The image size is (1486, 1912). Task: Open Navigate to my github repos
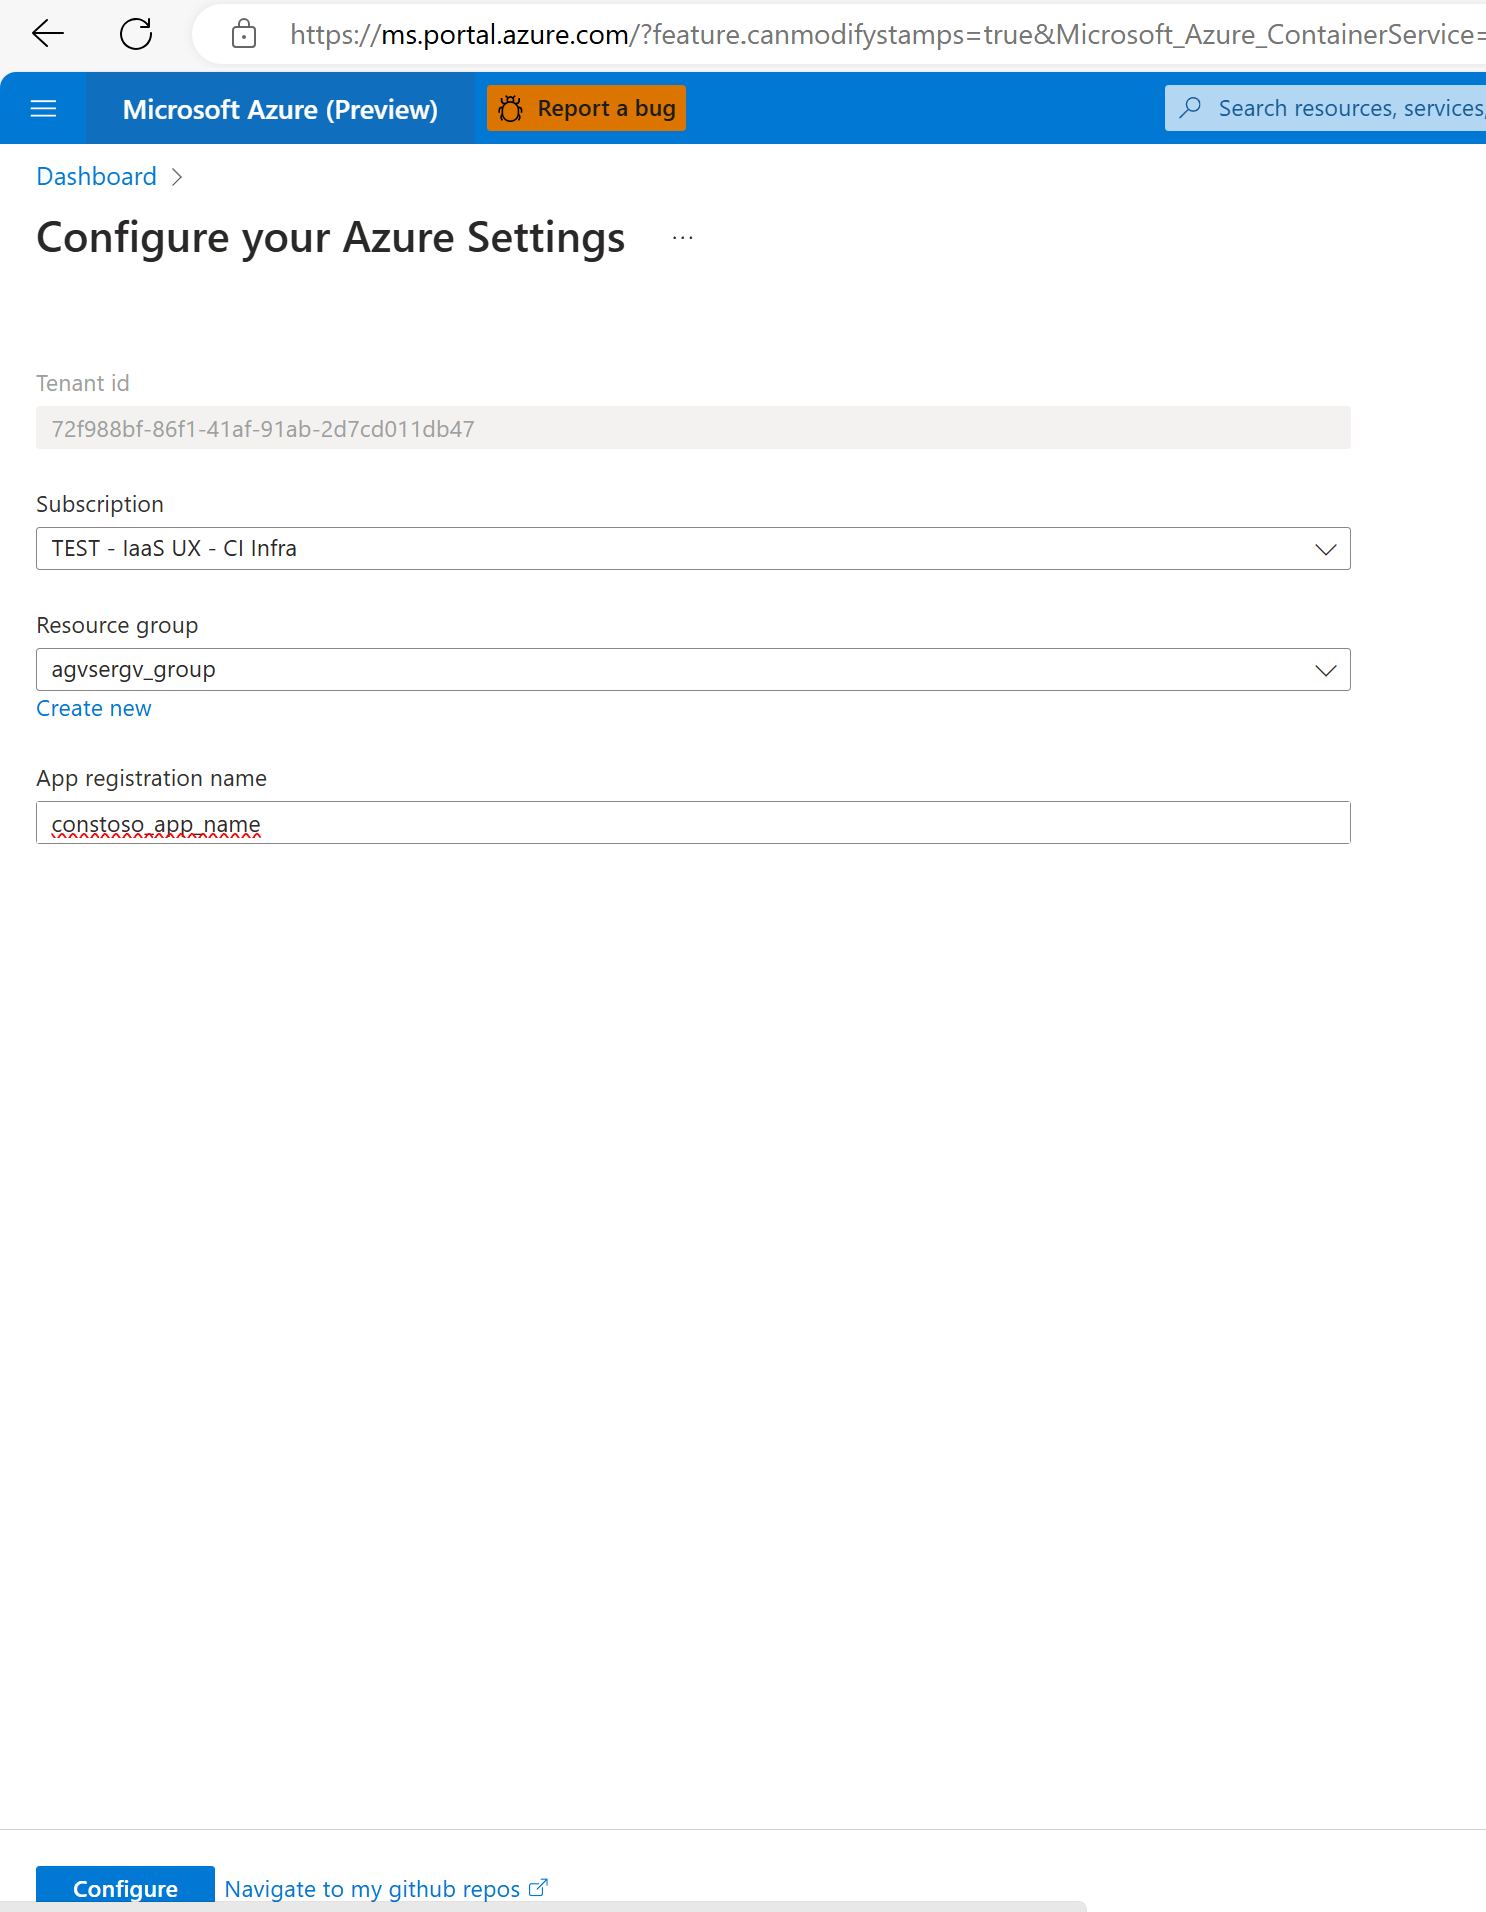pyautogui.click(x=372, y=1888)
